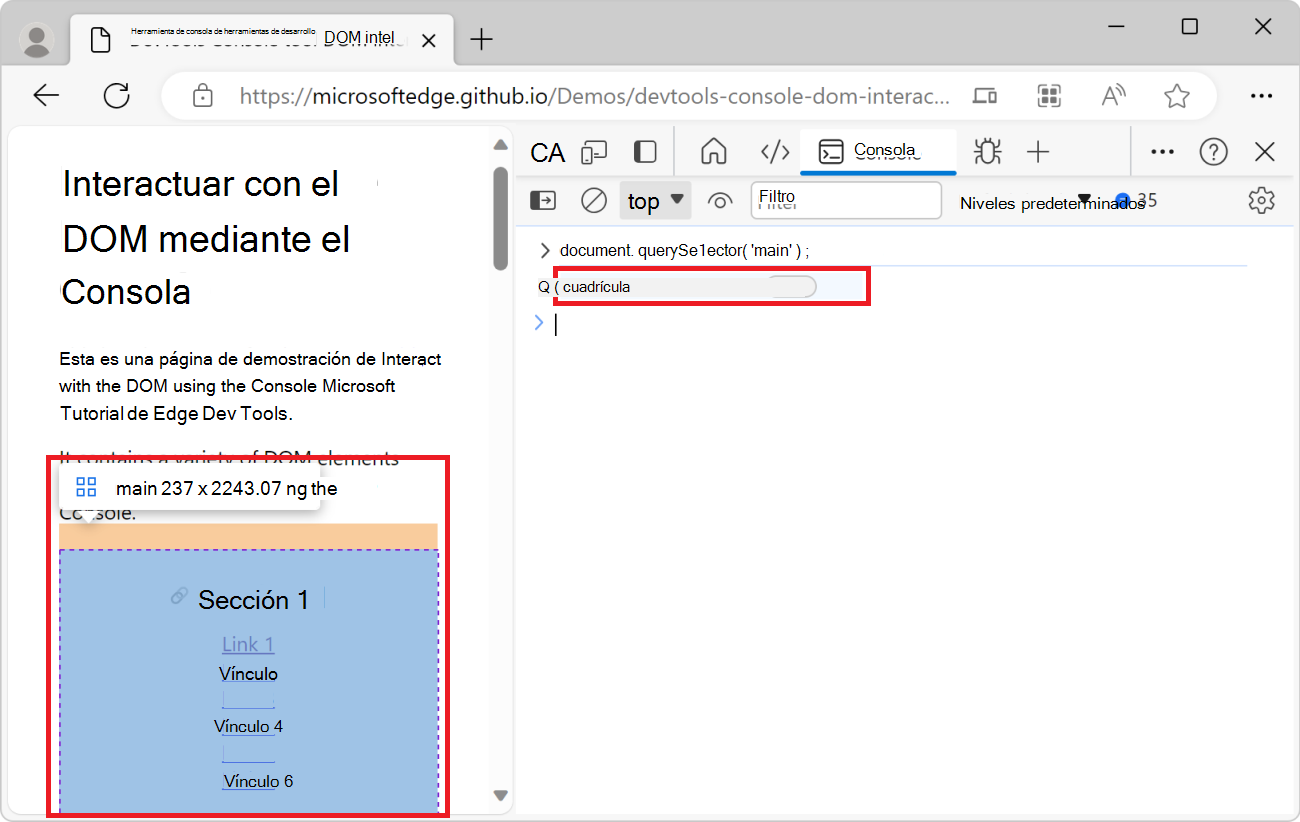Clear the console with the block icon
1300x822 pixels.
tap(593, 200)
